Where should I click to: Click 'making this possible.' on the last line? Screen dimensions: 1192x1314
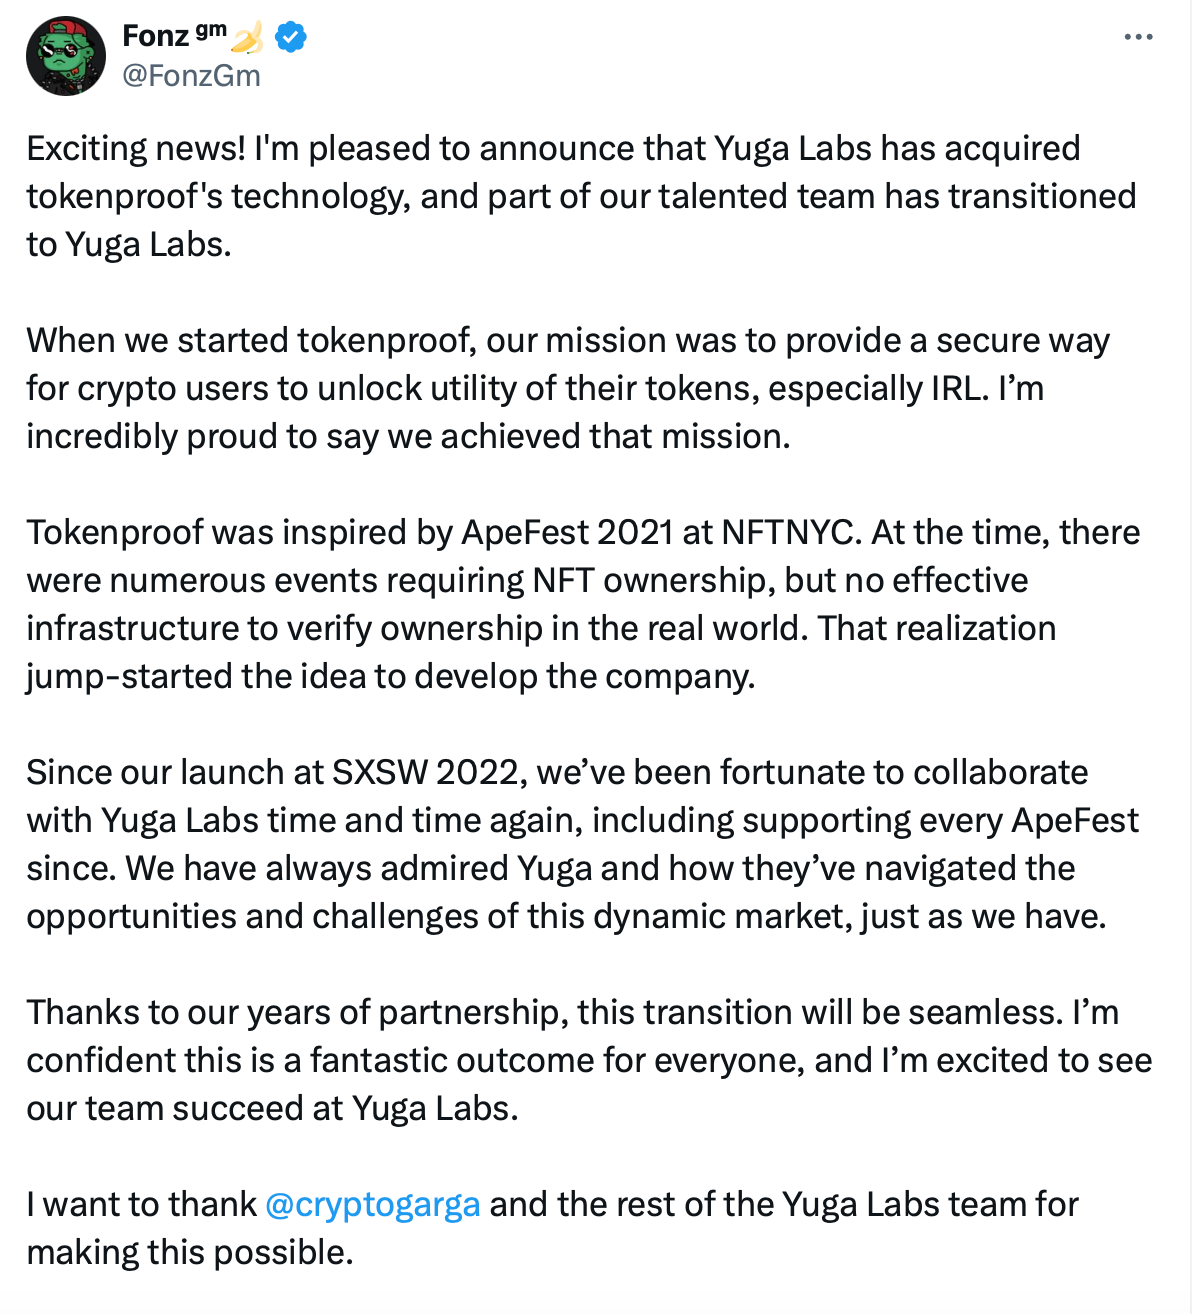click(x=190, y=1252)
